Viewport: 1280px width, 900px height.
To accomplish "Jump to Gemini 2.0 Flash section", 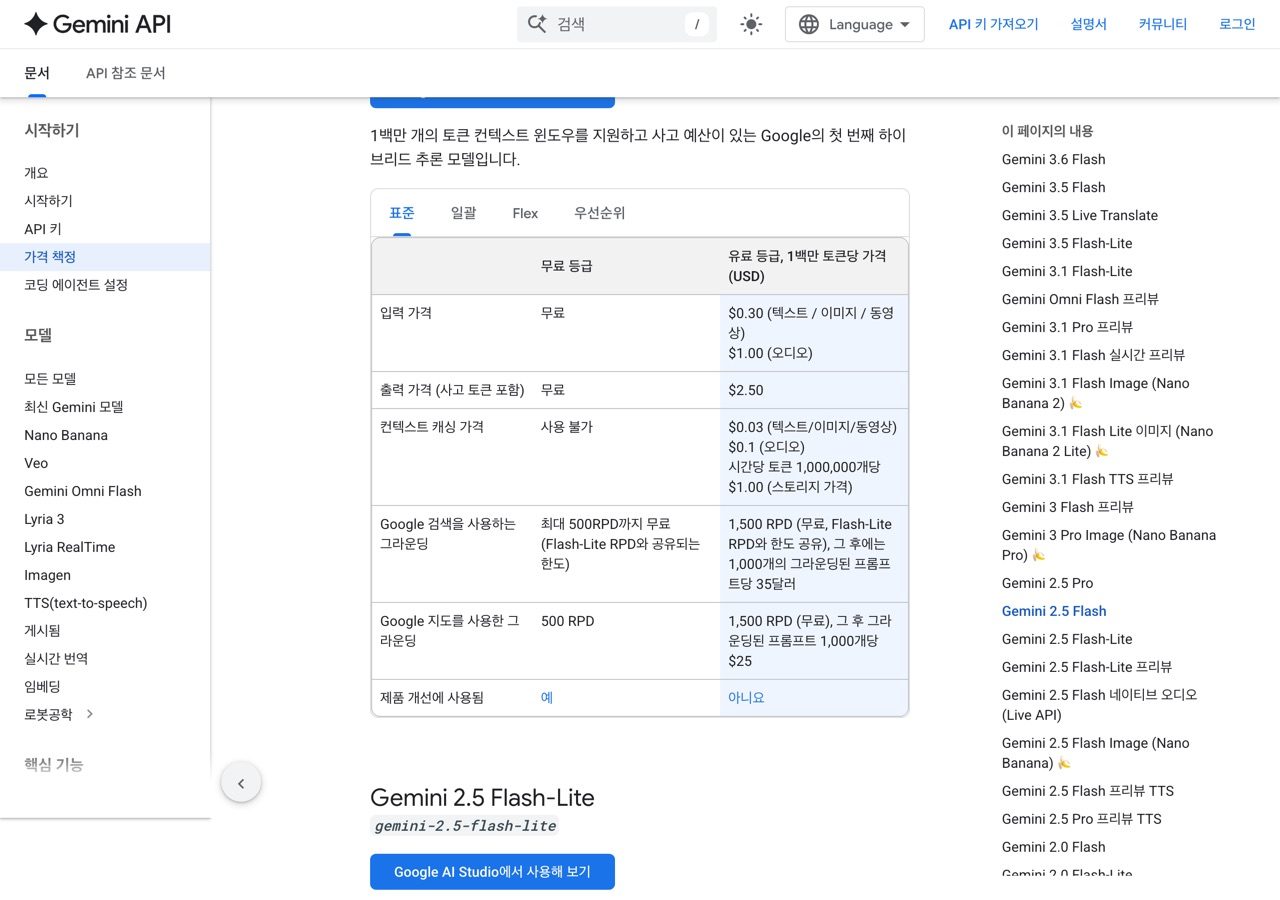I will (x=1054, y=847).
